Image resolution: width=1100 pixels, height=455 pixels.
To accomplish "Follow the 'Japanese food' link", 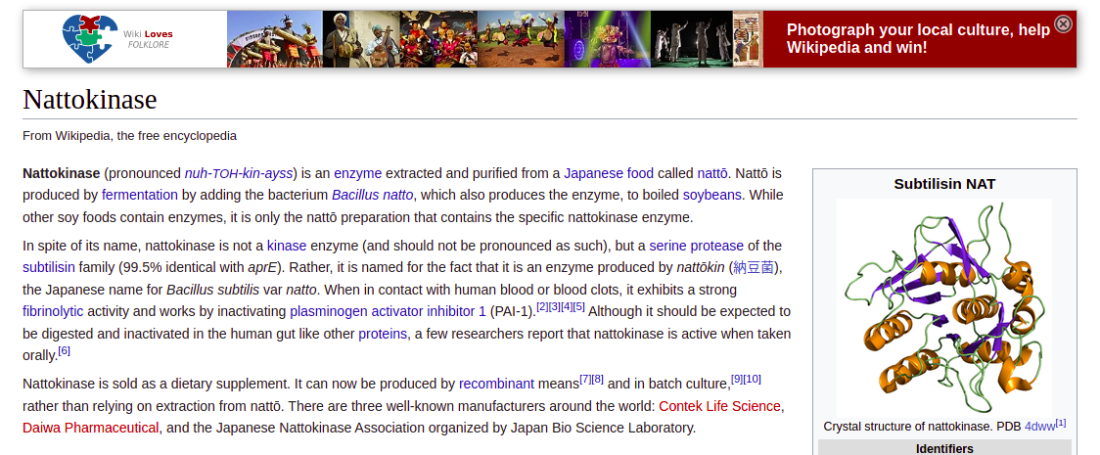I will click(609, 173).
